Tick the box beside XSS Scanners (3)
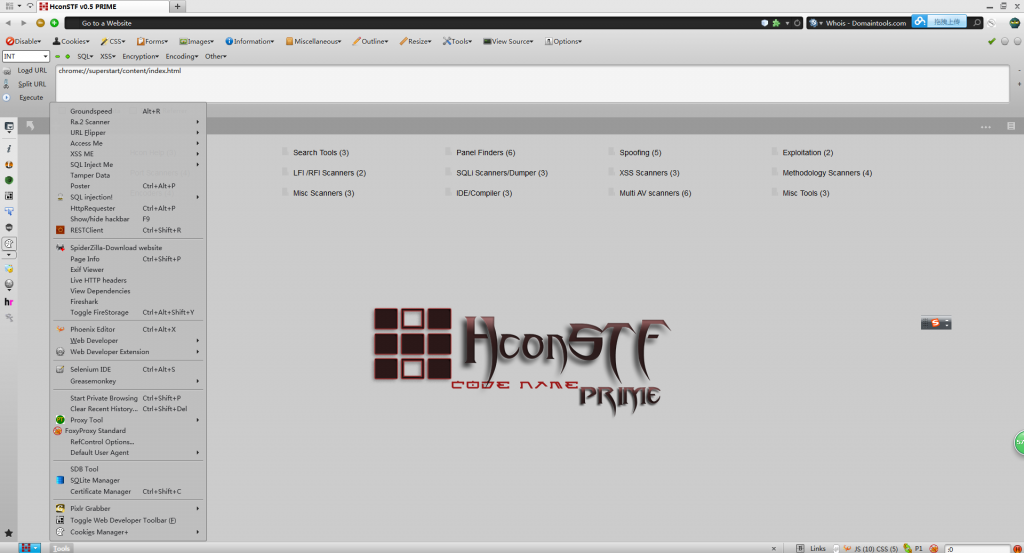The width and height of the screenshot is (1024, 553). coord(611,172)
